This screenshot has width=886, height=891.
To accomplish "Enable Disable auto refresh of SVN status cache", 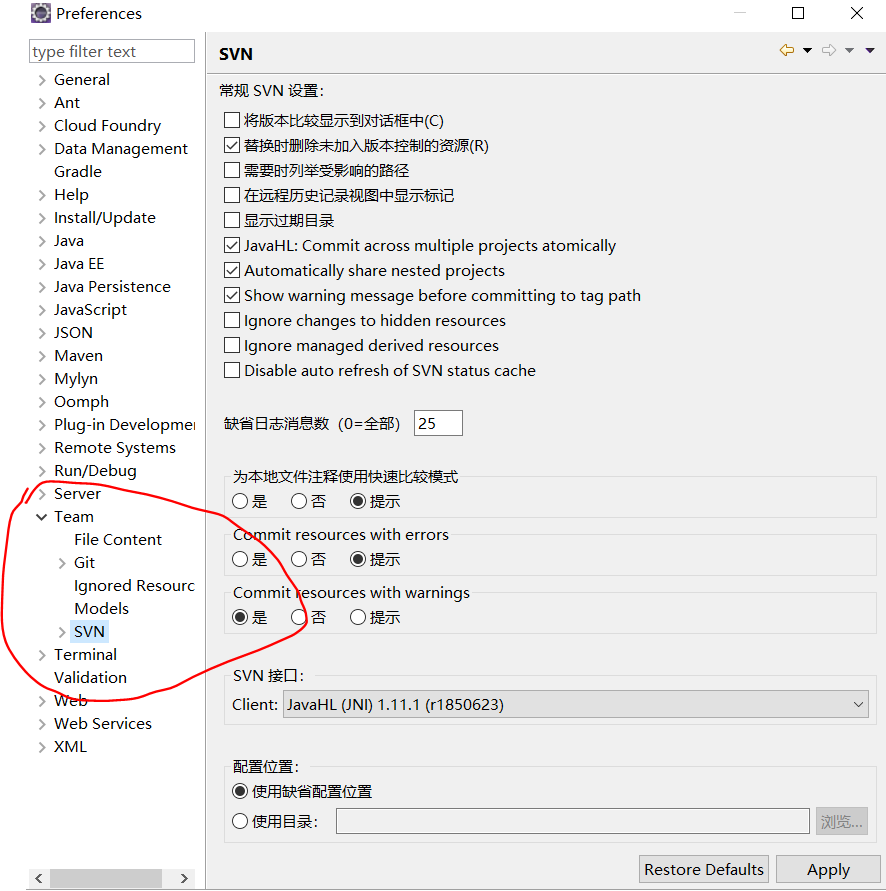I will coord(232,370).
